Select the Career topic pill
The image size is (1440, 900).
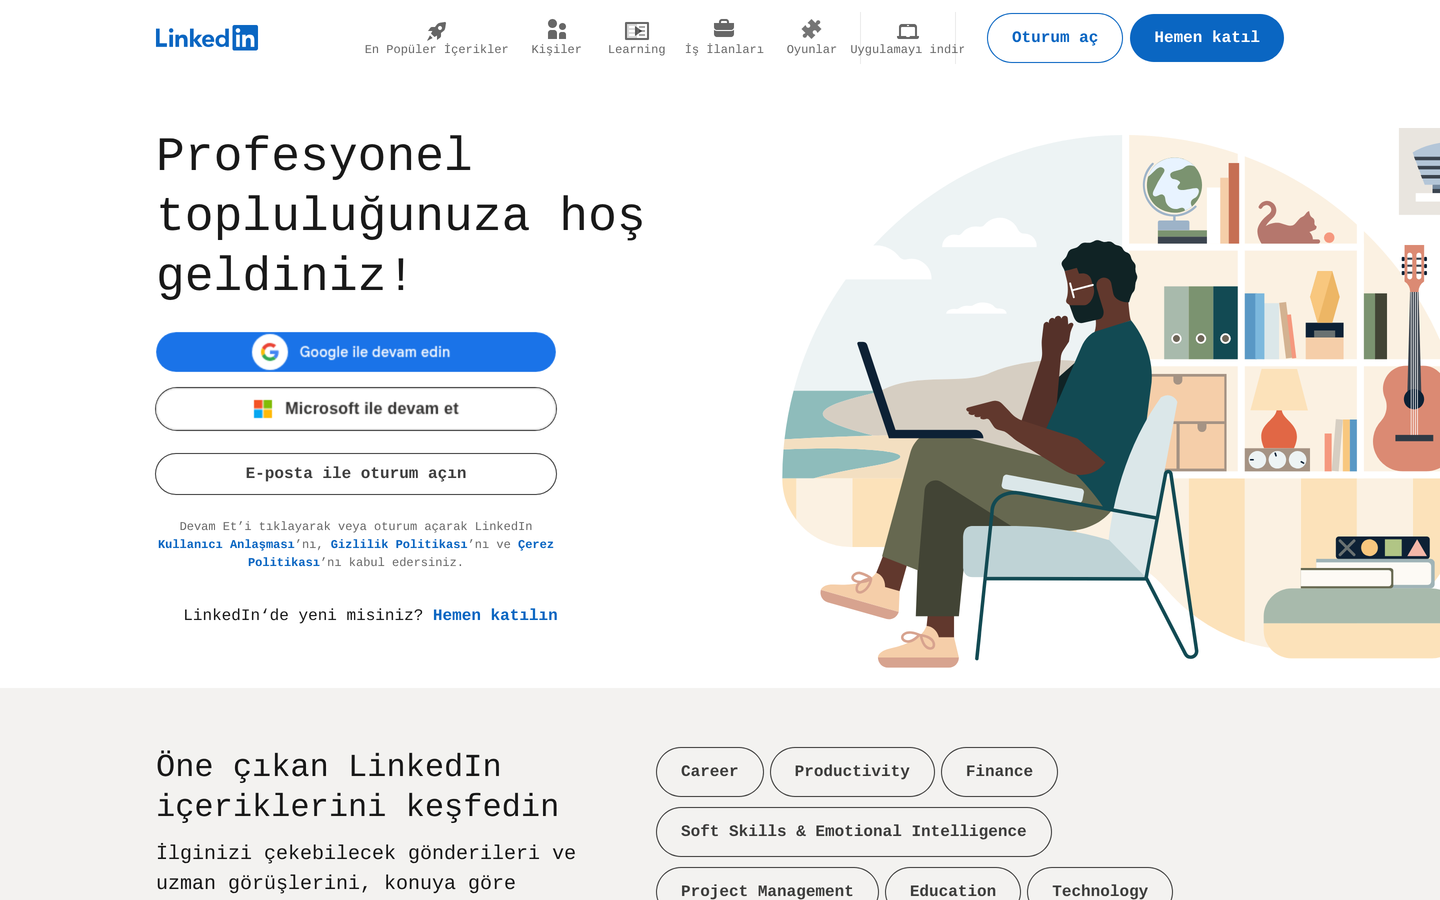click(710, 772)
